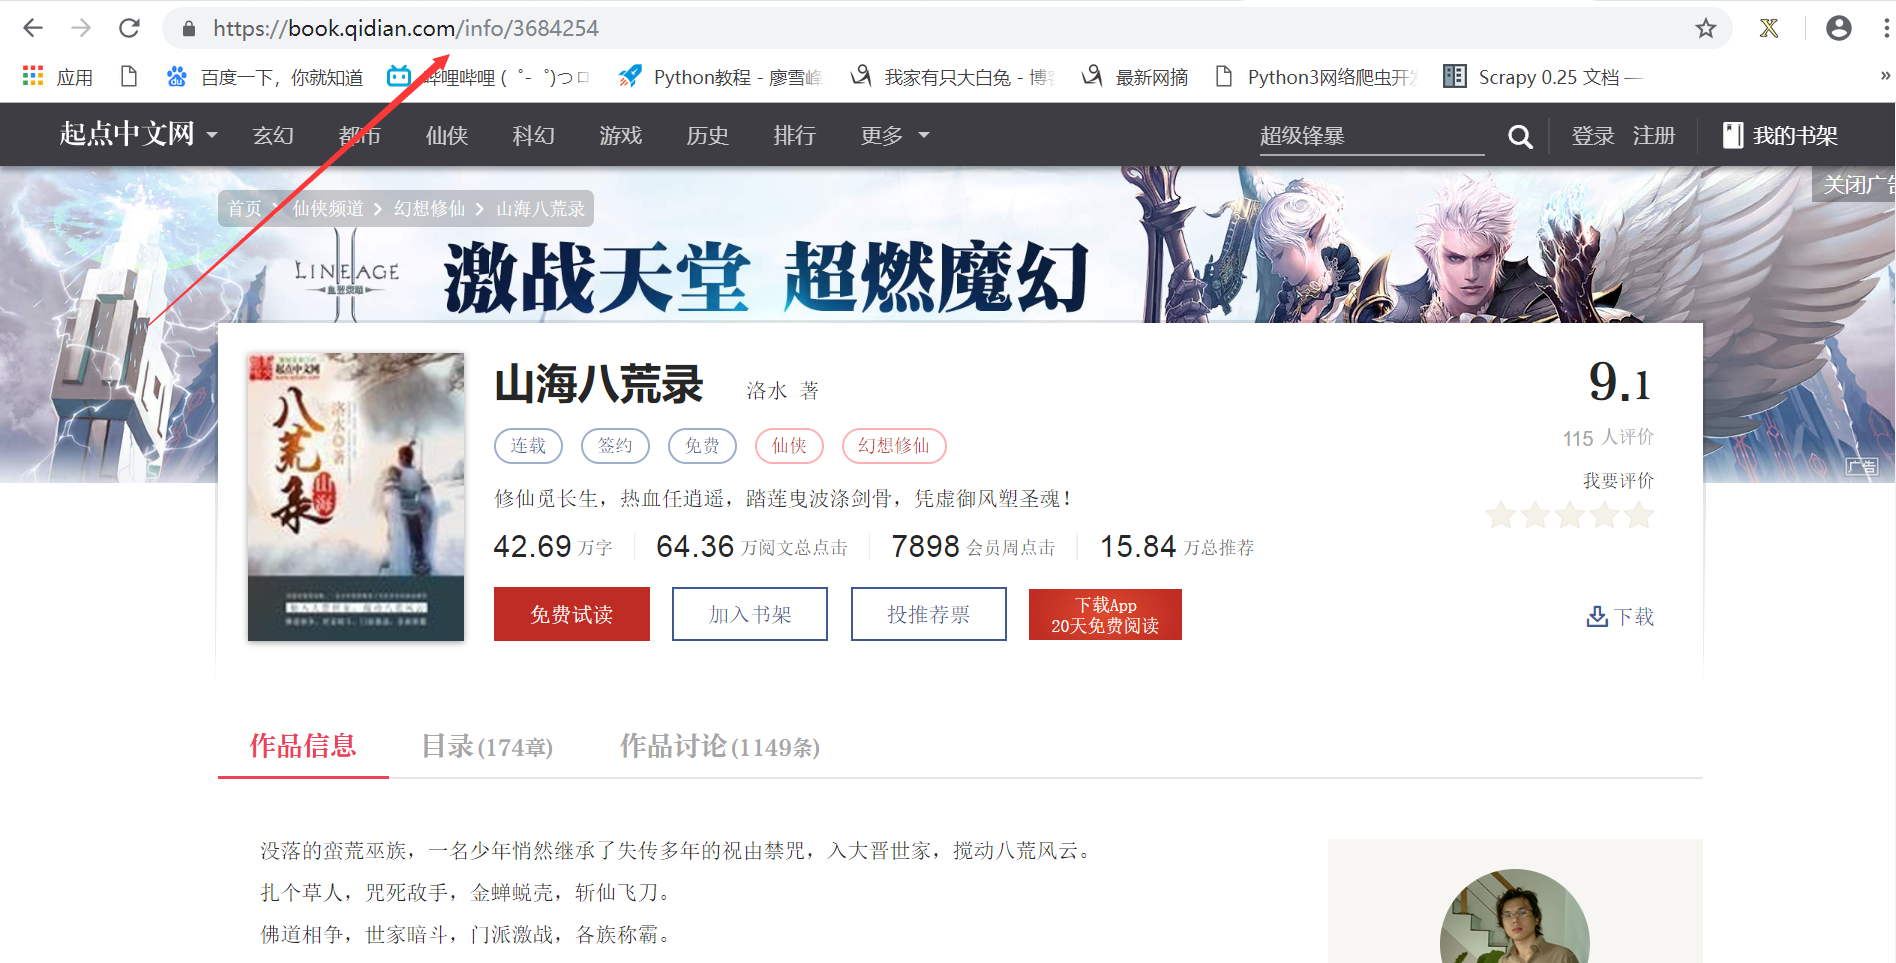Open the Apps grid bookmark icon
Image resolution: width=1896 pixels, height=963 pixels.
[x=33, y=76]
